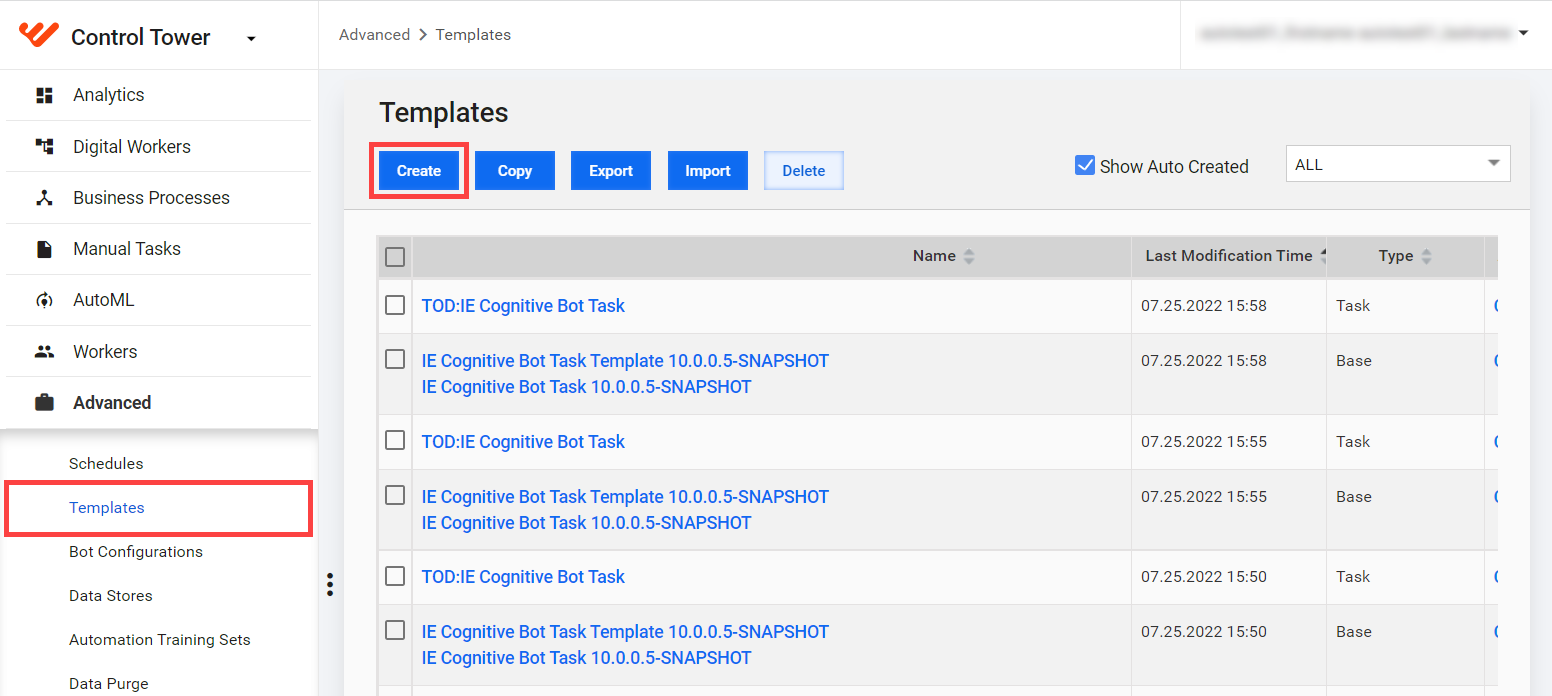The image size is (1552, 696).
Task: Click the Analytics dashboard icon
Action: tap(44, 95)
